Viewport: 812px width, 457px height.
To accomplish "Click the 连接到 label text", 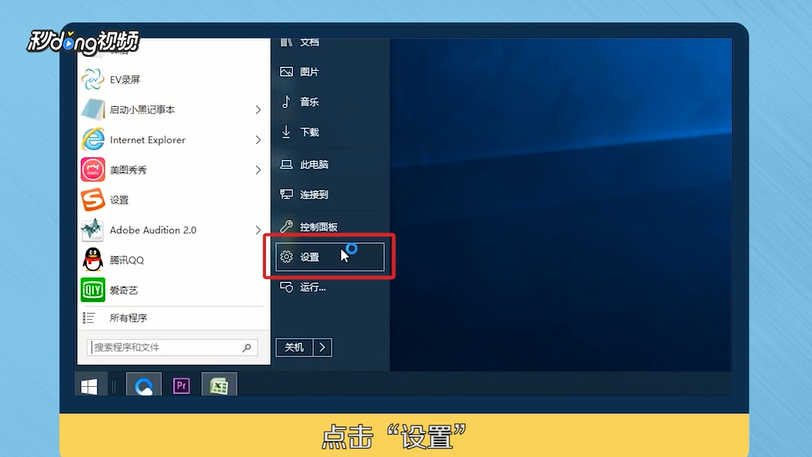I will click(314, 194).
